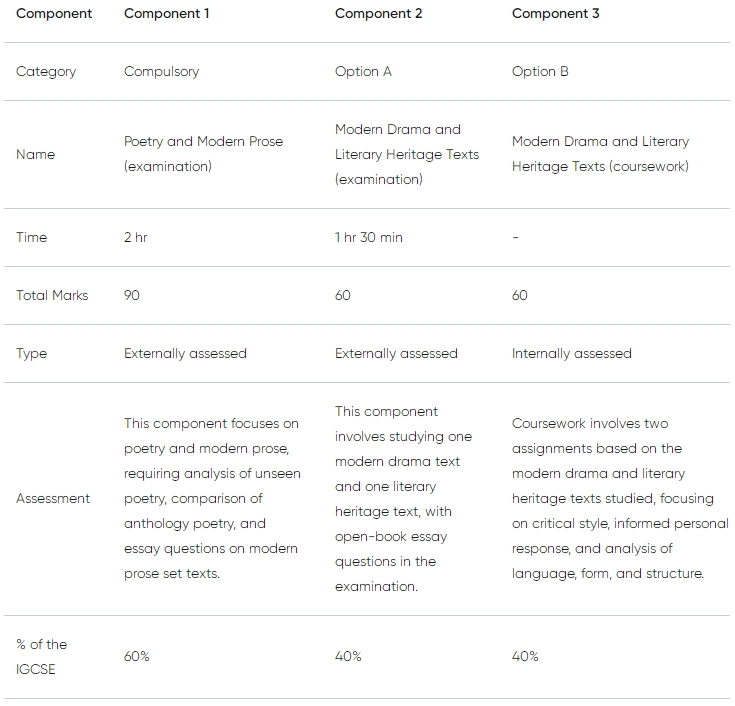735x706 pixels.
Task: Click the 2 hr time value
Action: 135,237
